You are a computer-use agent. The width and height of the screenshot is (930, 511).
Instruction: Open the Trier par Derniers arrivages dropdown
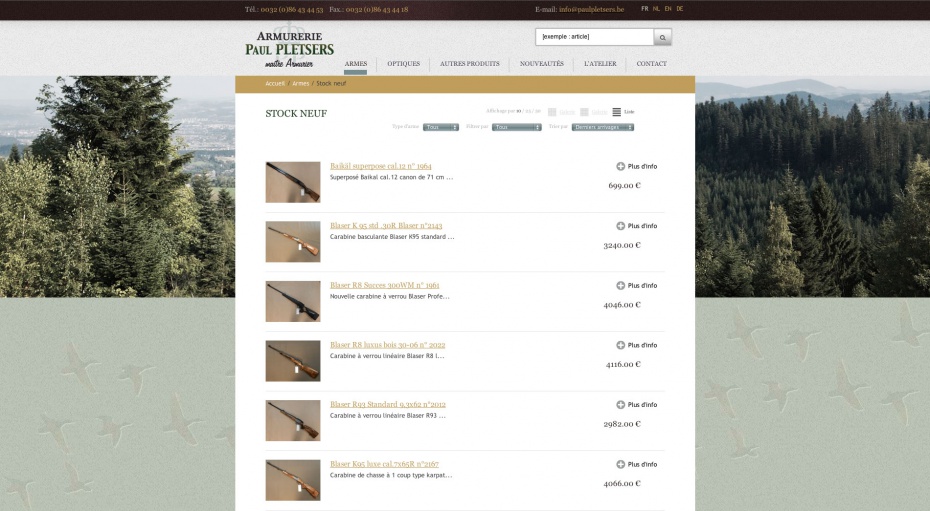pos(603,127)
